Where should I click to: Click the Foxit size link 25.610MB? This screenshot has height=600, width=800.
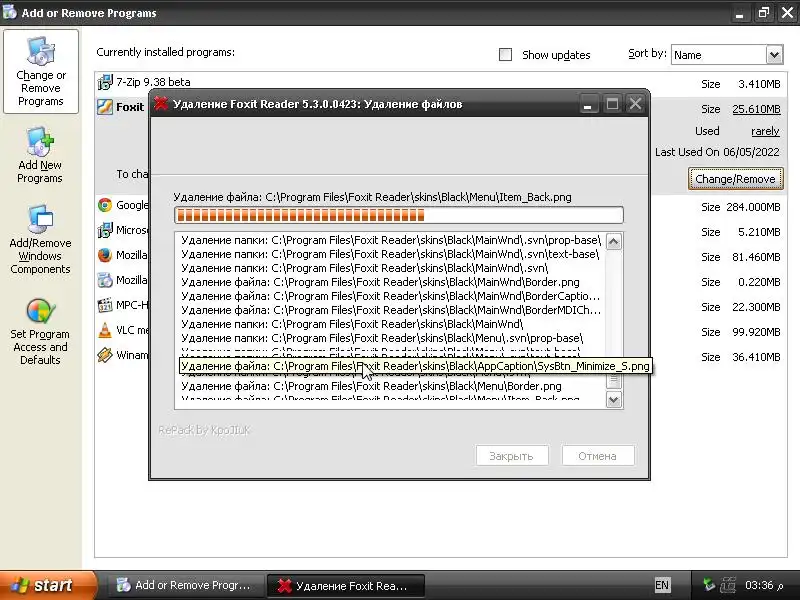756,109
